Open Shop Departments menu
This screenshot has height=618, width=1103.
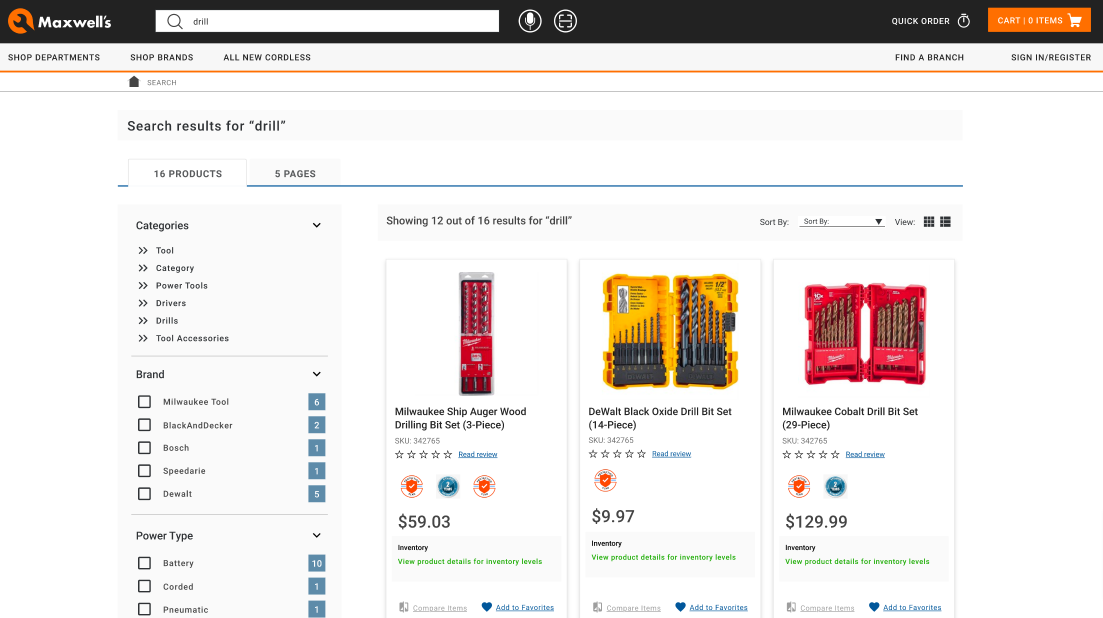(x=54, y=58)
